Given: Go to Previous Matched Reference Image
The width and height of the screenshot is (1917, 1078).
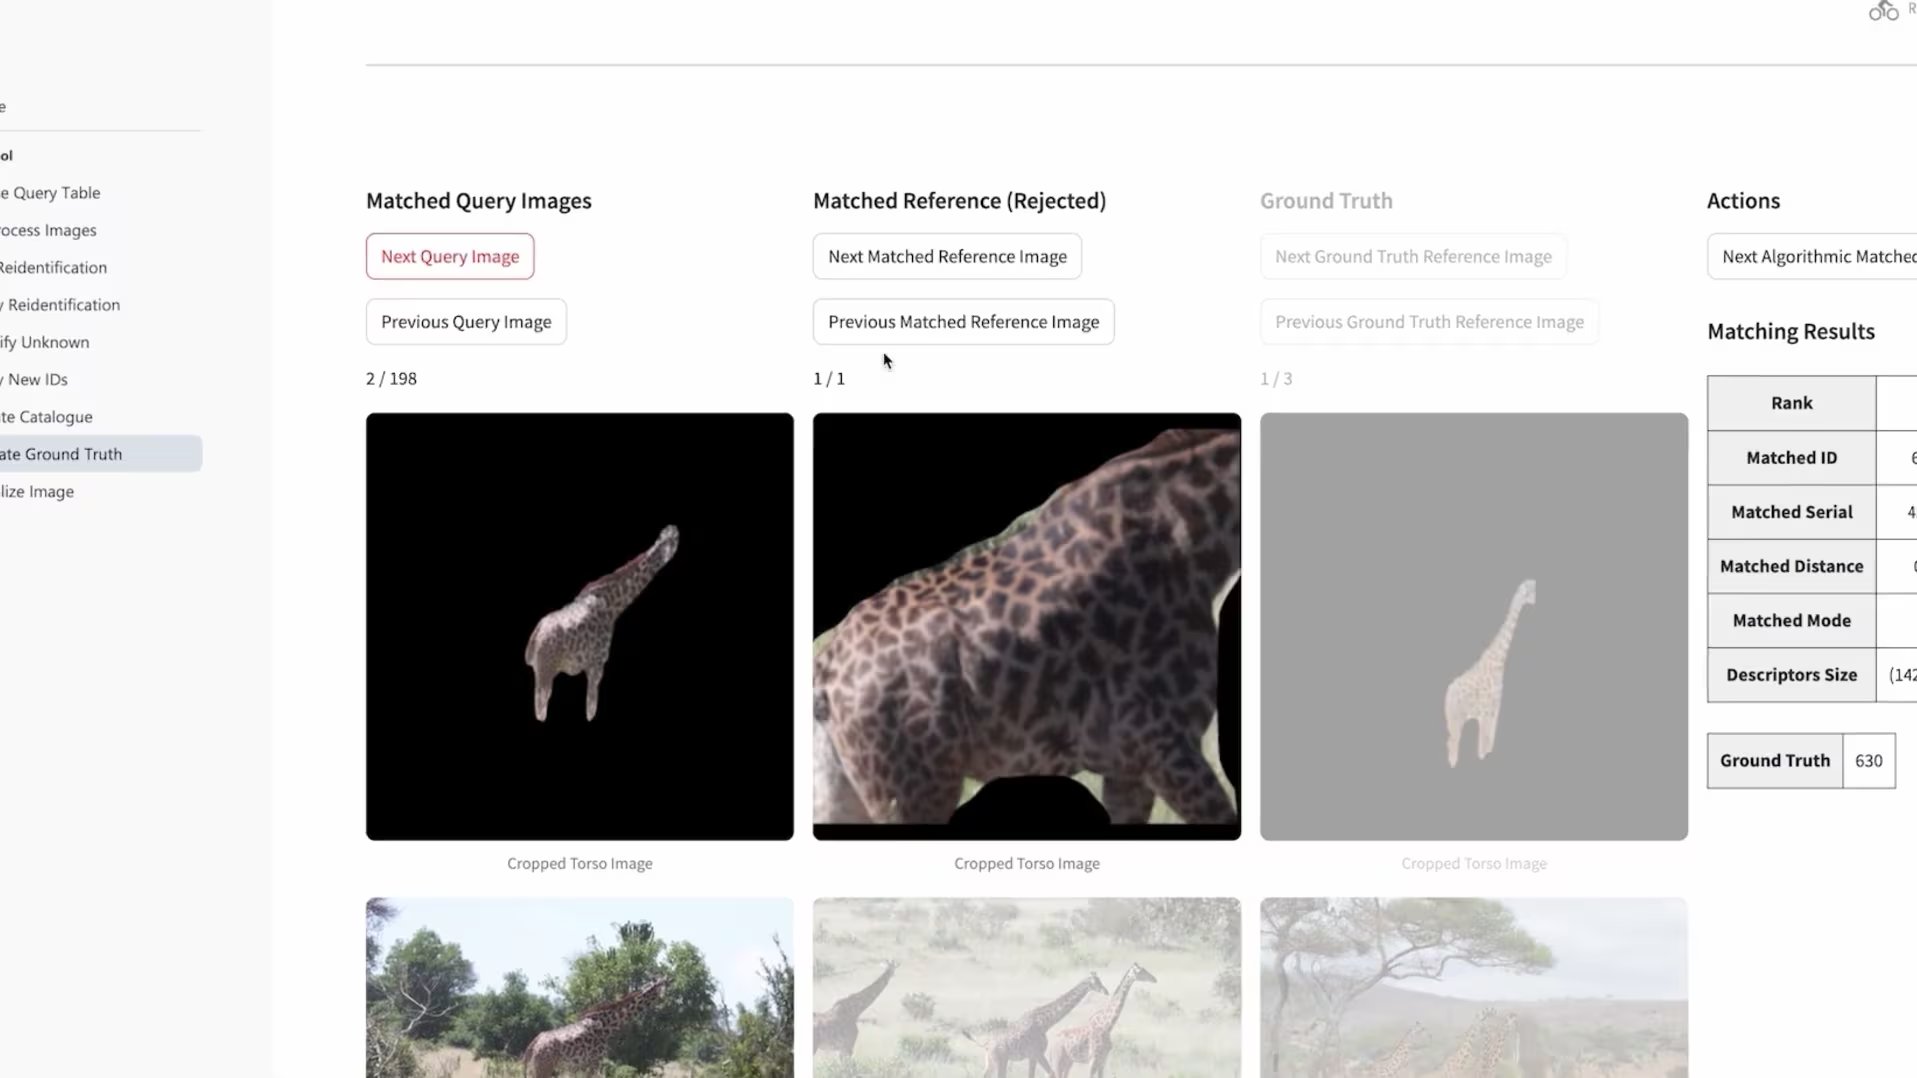Looking at the screenshot, I should point(963,322).
